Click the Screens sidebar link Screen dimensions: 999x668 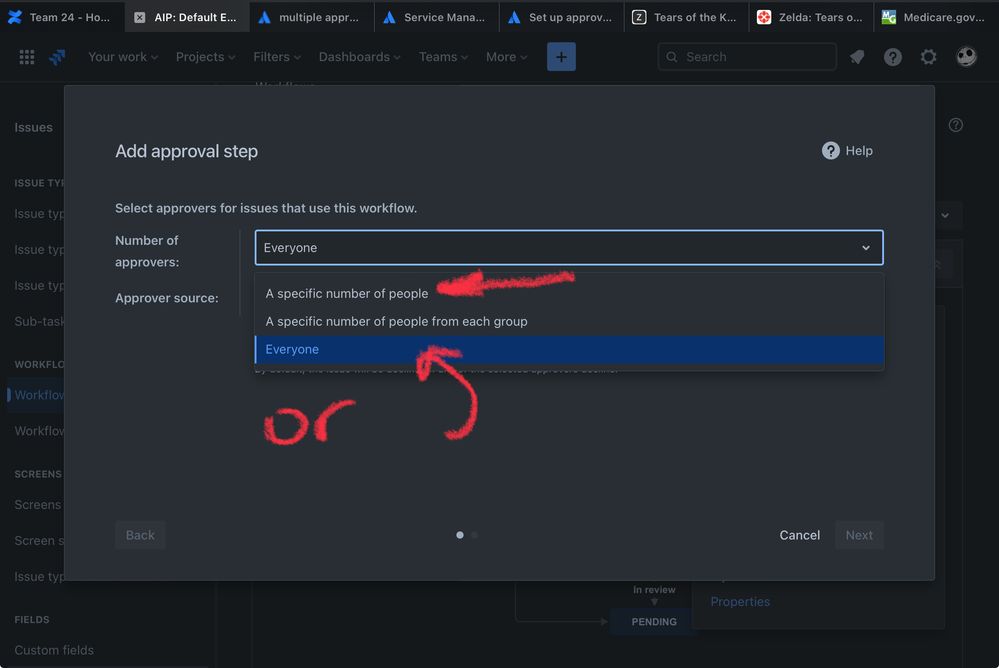(38, 505)
